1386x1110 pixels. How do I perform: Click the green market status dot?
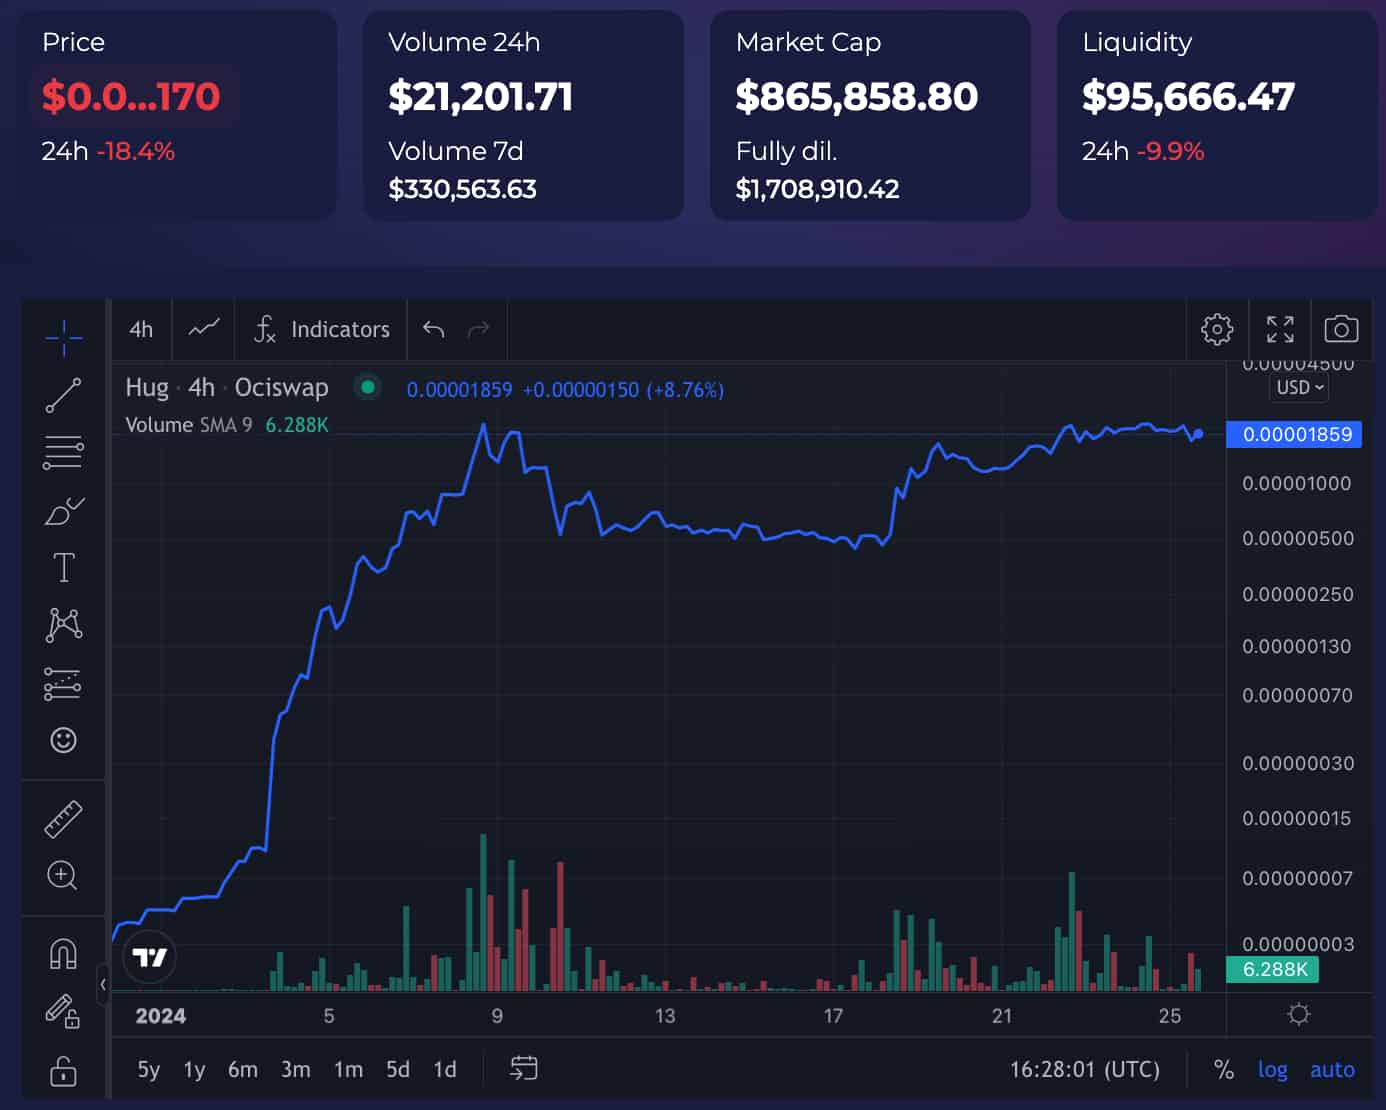point(368,387)
